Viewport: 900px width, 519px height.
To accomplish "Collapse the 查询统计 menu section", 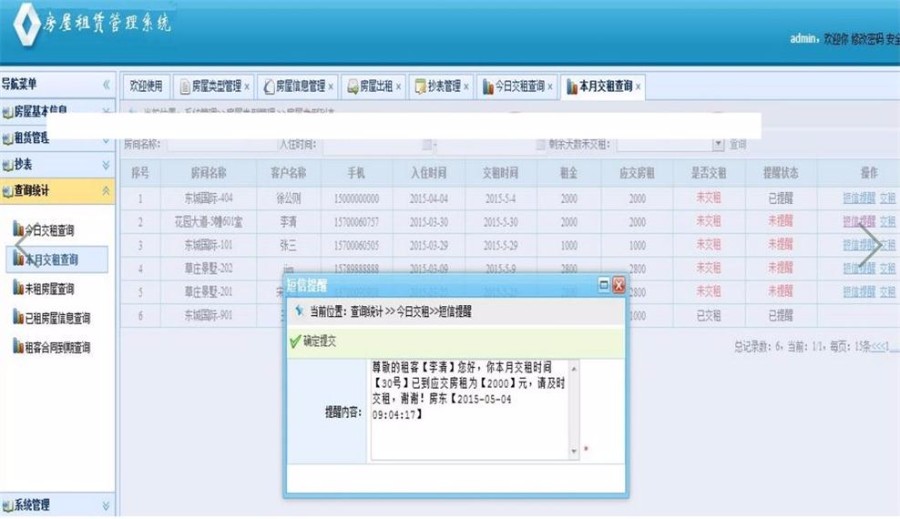I will (x=106, y=191).
